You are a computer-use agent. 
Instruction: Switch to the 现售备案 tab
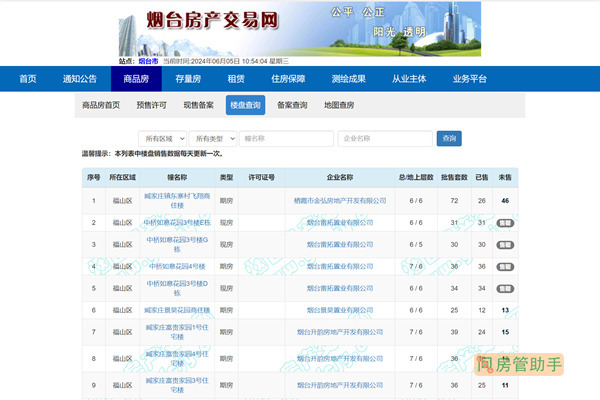pyautogui.click(x=198, y=105)
